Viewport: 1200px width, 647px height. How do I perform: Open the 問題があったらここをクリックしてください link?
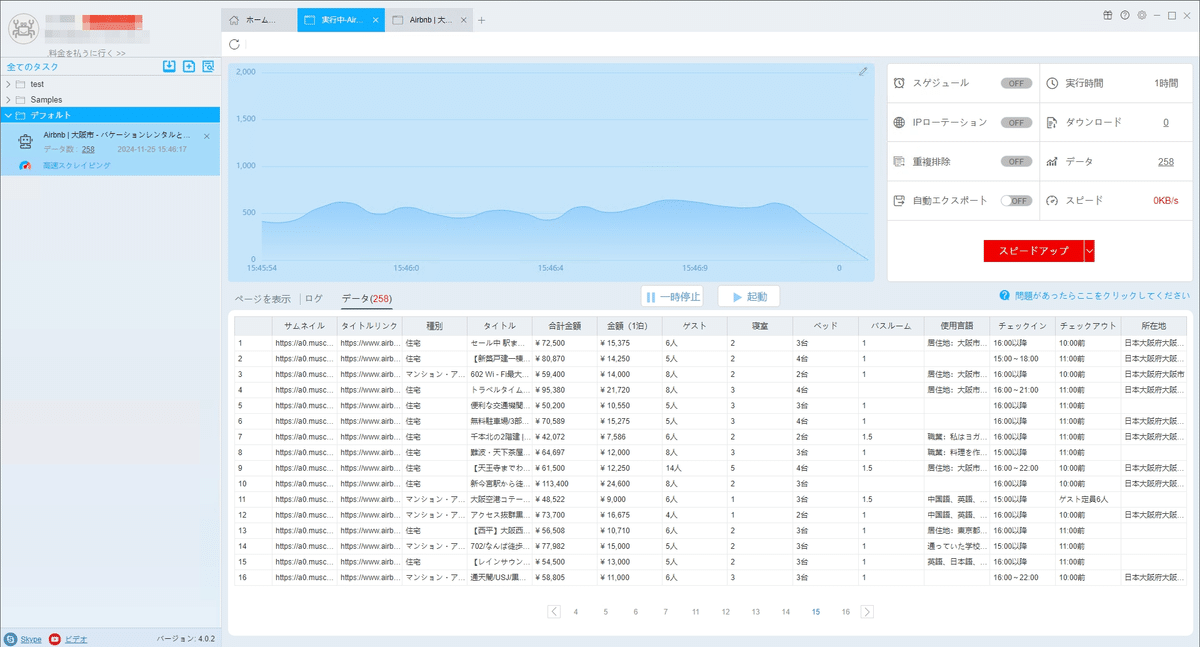tap(1101, 296)
